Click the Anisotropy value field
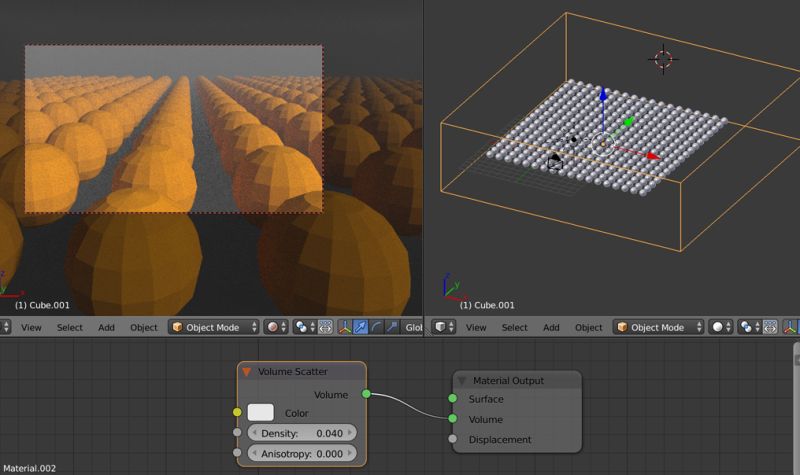Viewport: 800px width, 475px height. pos(302,453)
